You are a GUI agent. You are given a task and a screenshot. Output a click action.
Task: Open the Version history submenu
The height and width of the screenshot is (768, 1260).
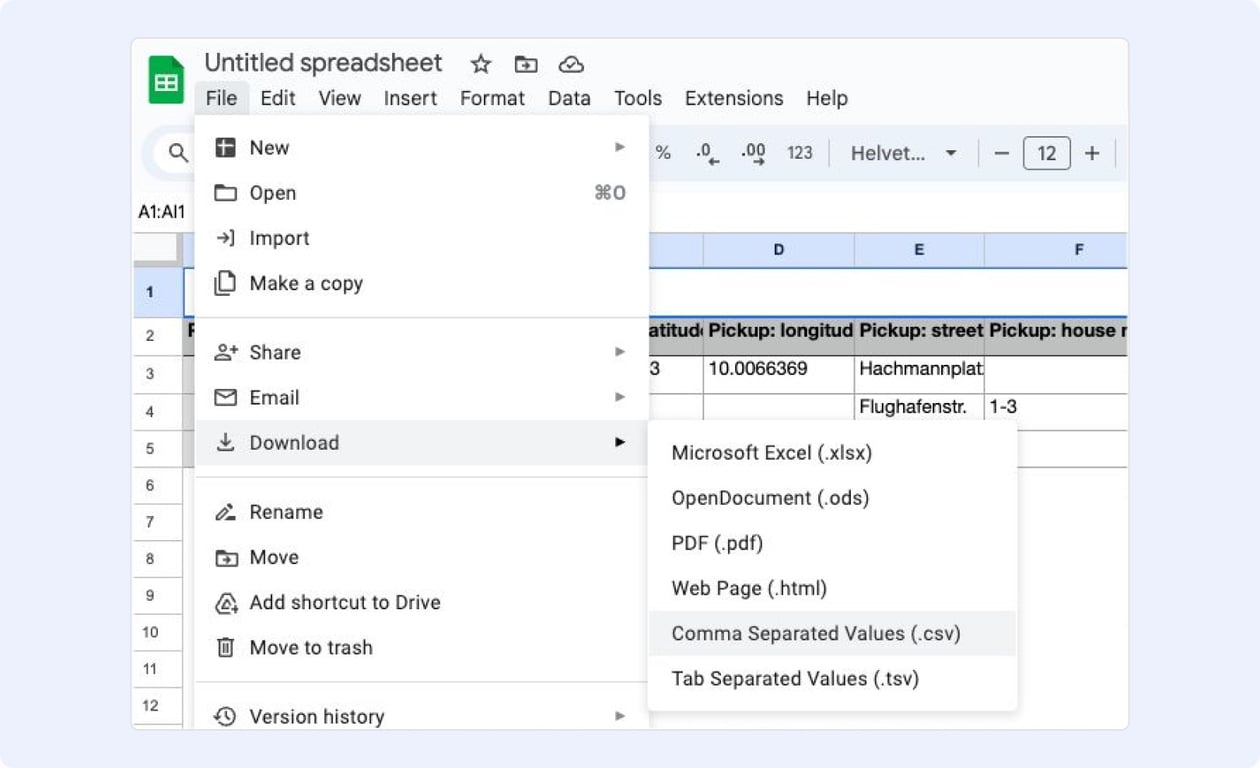(x=422, y=716)
